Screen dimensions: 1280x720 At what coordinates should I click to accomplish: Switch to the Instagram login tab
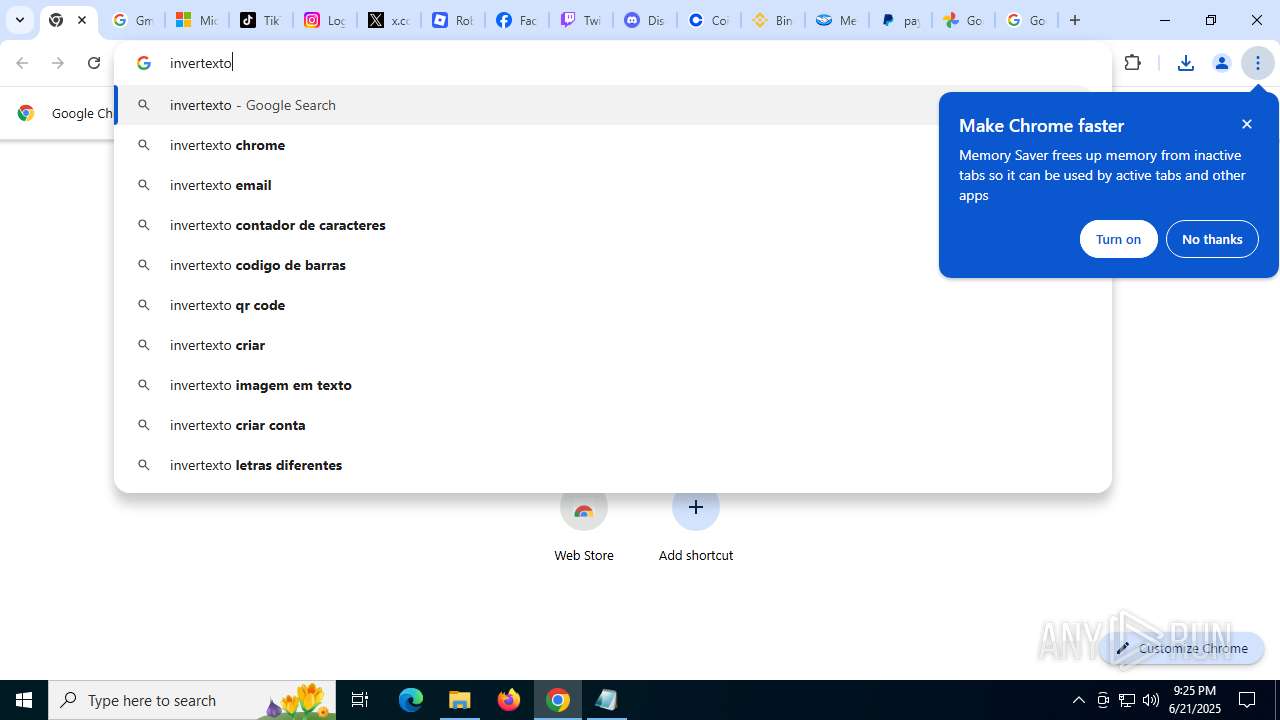point(324,20)
